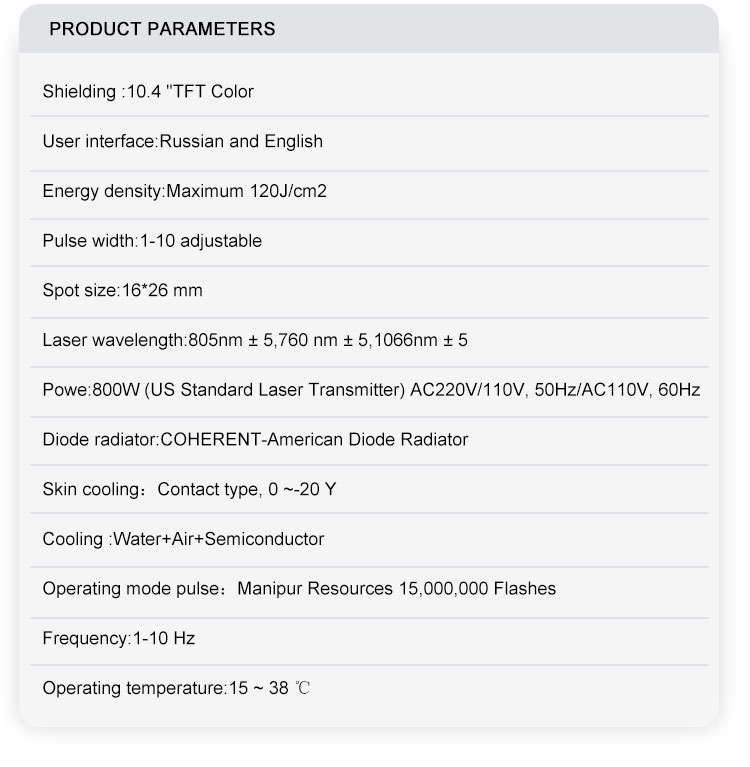Select the Frequency 1-10 Hz row
Viewport: 750px width, 767px height.
(118, 638)
